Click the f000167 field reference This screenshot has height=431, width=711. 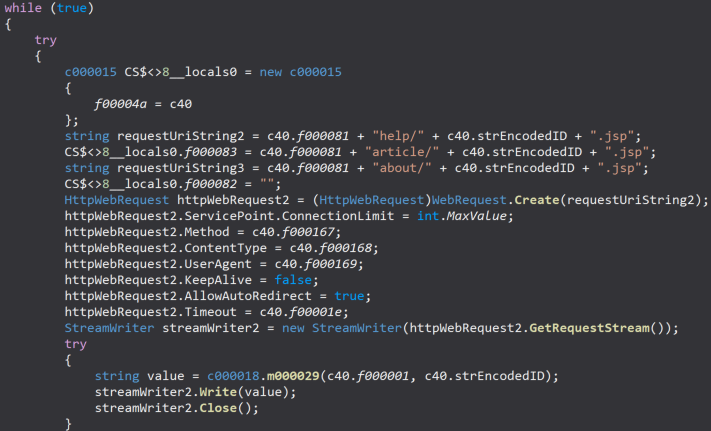(x=308, y=232)
